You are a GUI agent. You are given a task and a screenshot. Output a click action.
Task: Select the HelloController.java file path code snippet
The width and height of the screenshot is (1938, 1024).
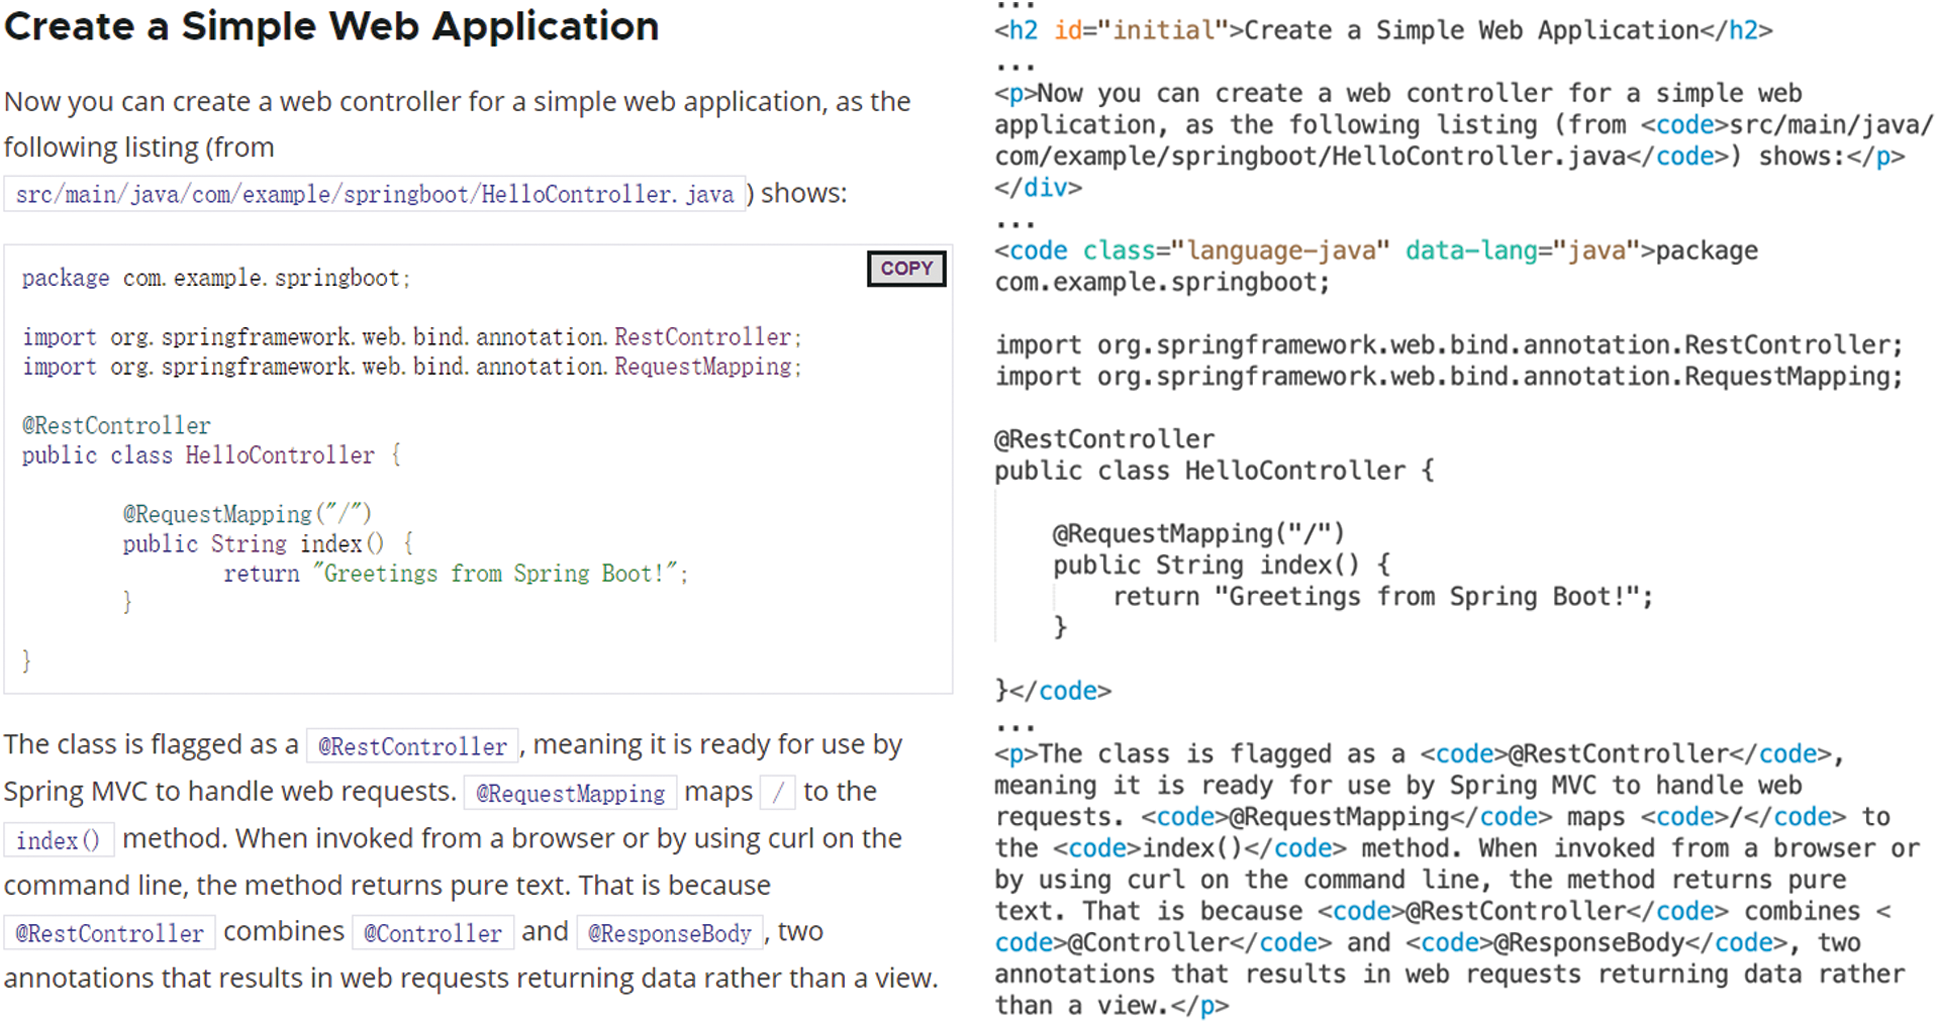[375, 193]
